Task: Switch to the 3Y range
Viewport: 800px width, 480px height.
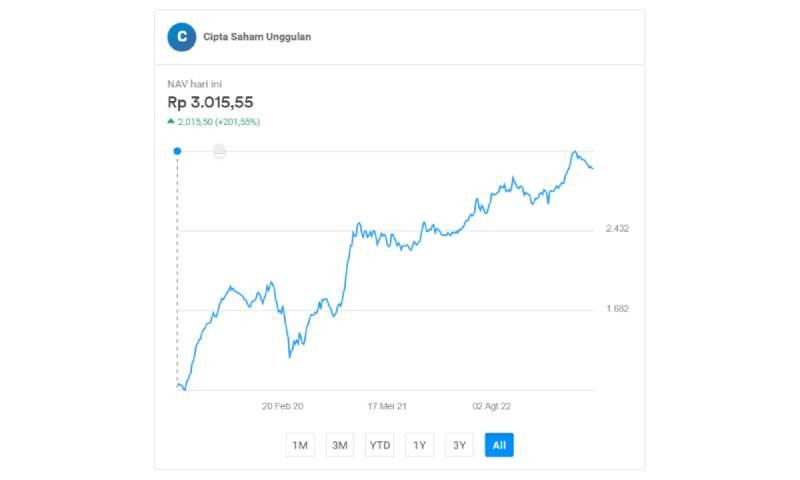Action: pos(459,445)
